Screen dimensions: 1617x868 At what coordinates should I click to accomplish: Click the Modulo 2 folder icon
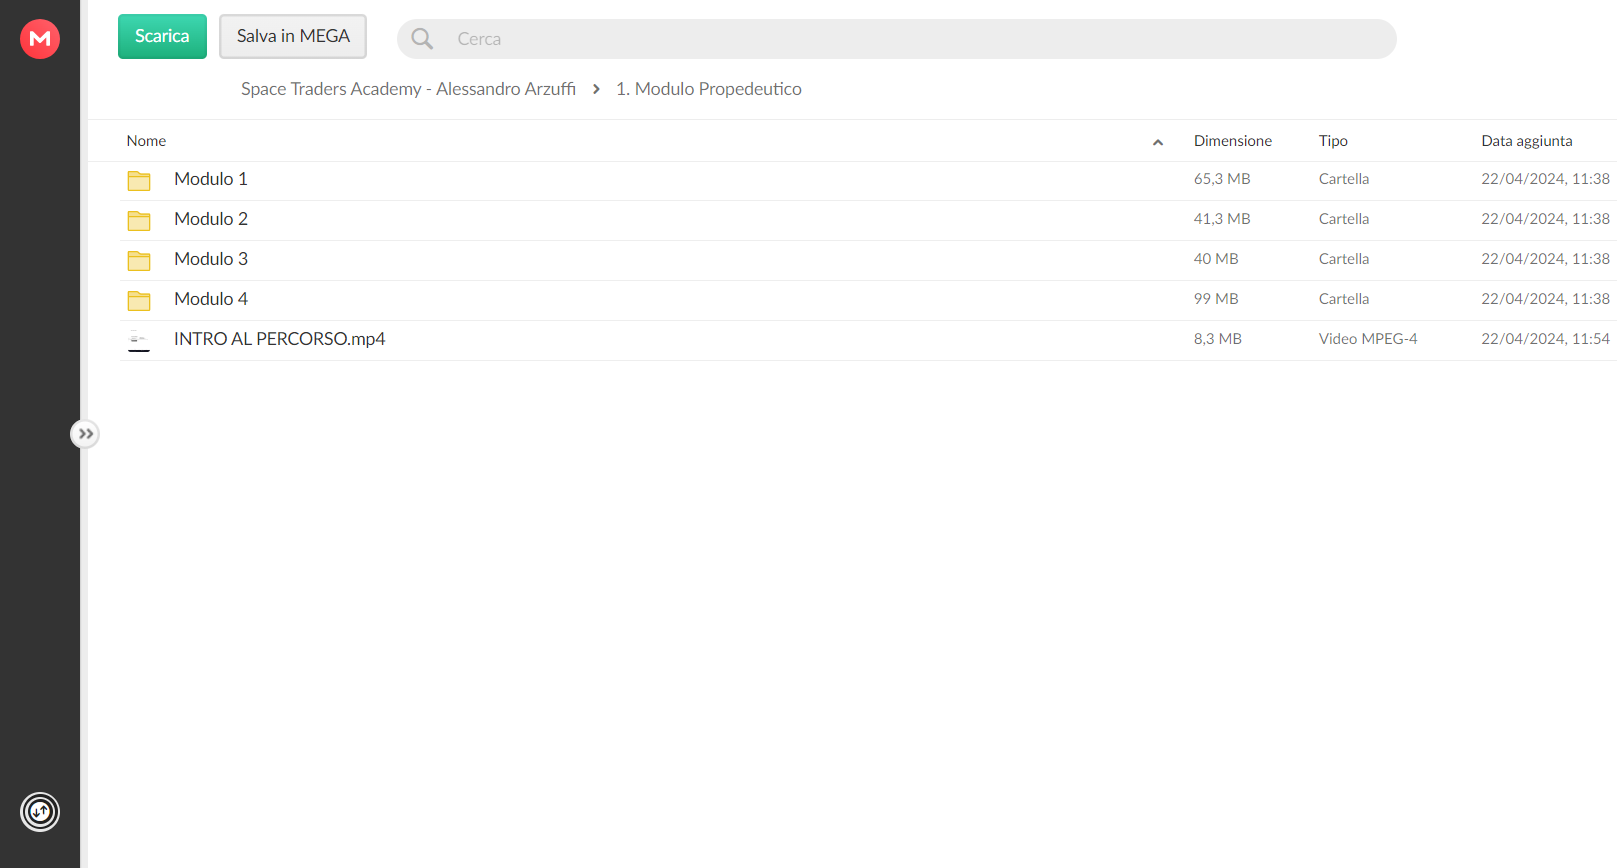click(139, 220)
